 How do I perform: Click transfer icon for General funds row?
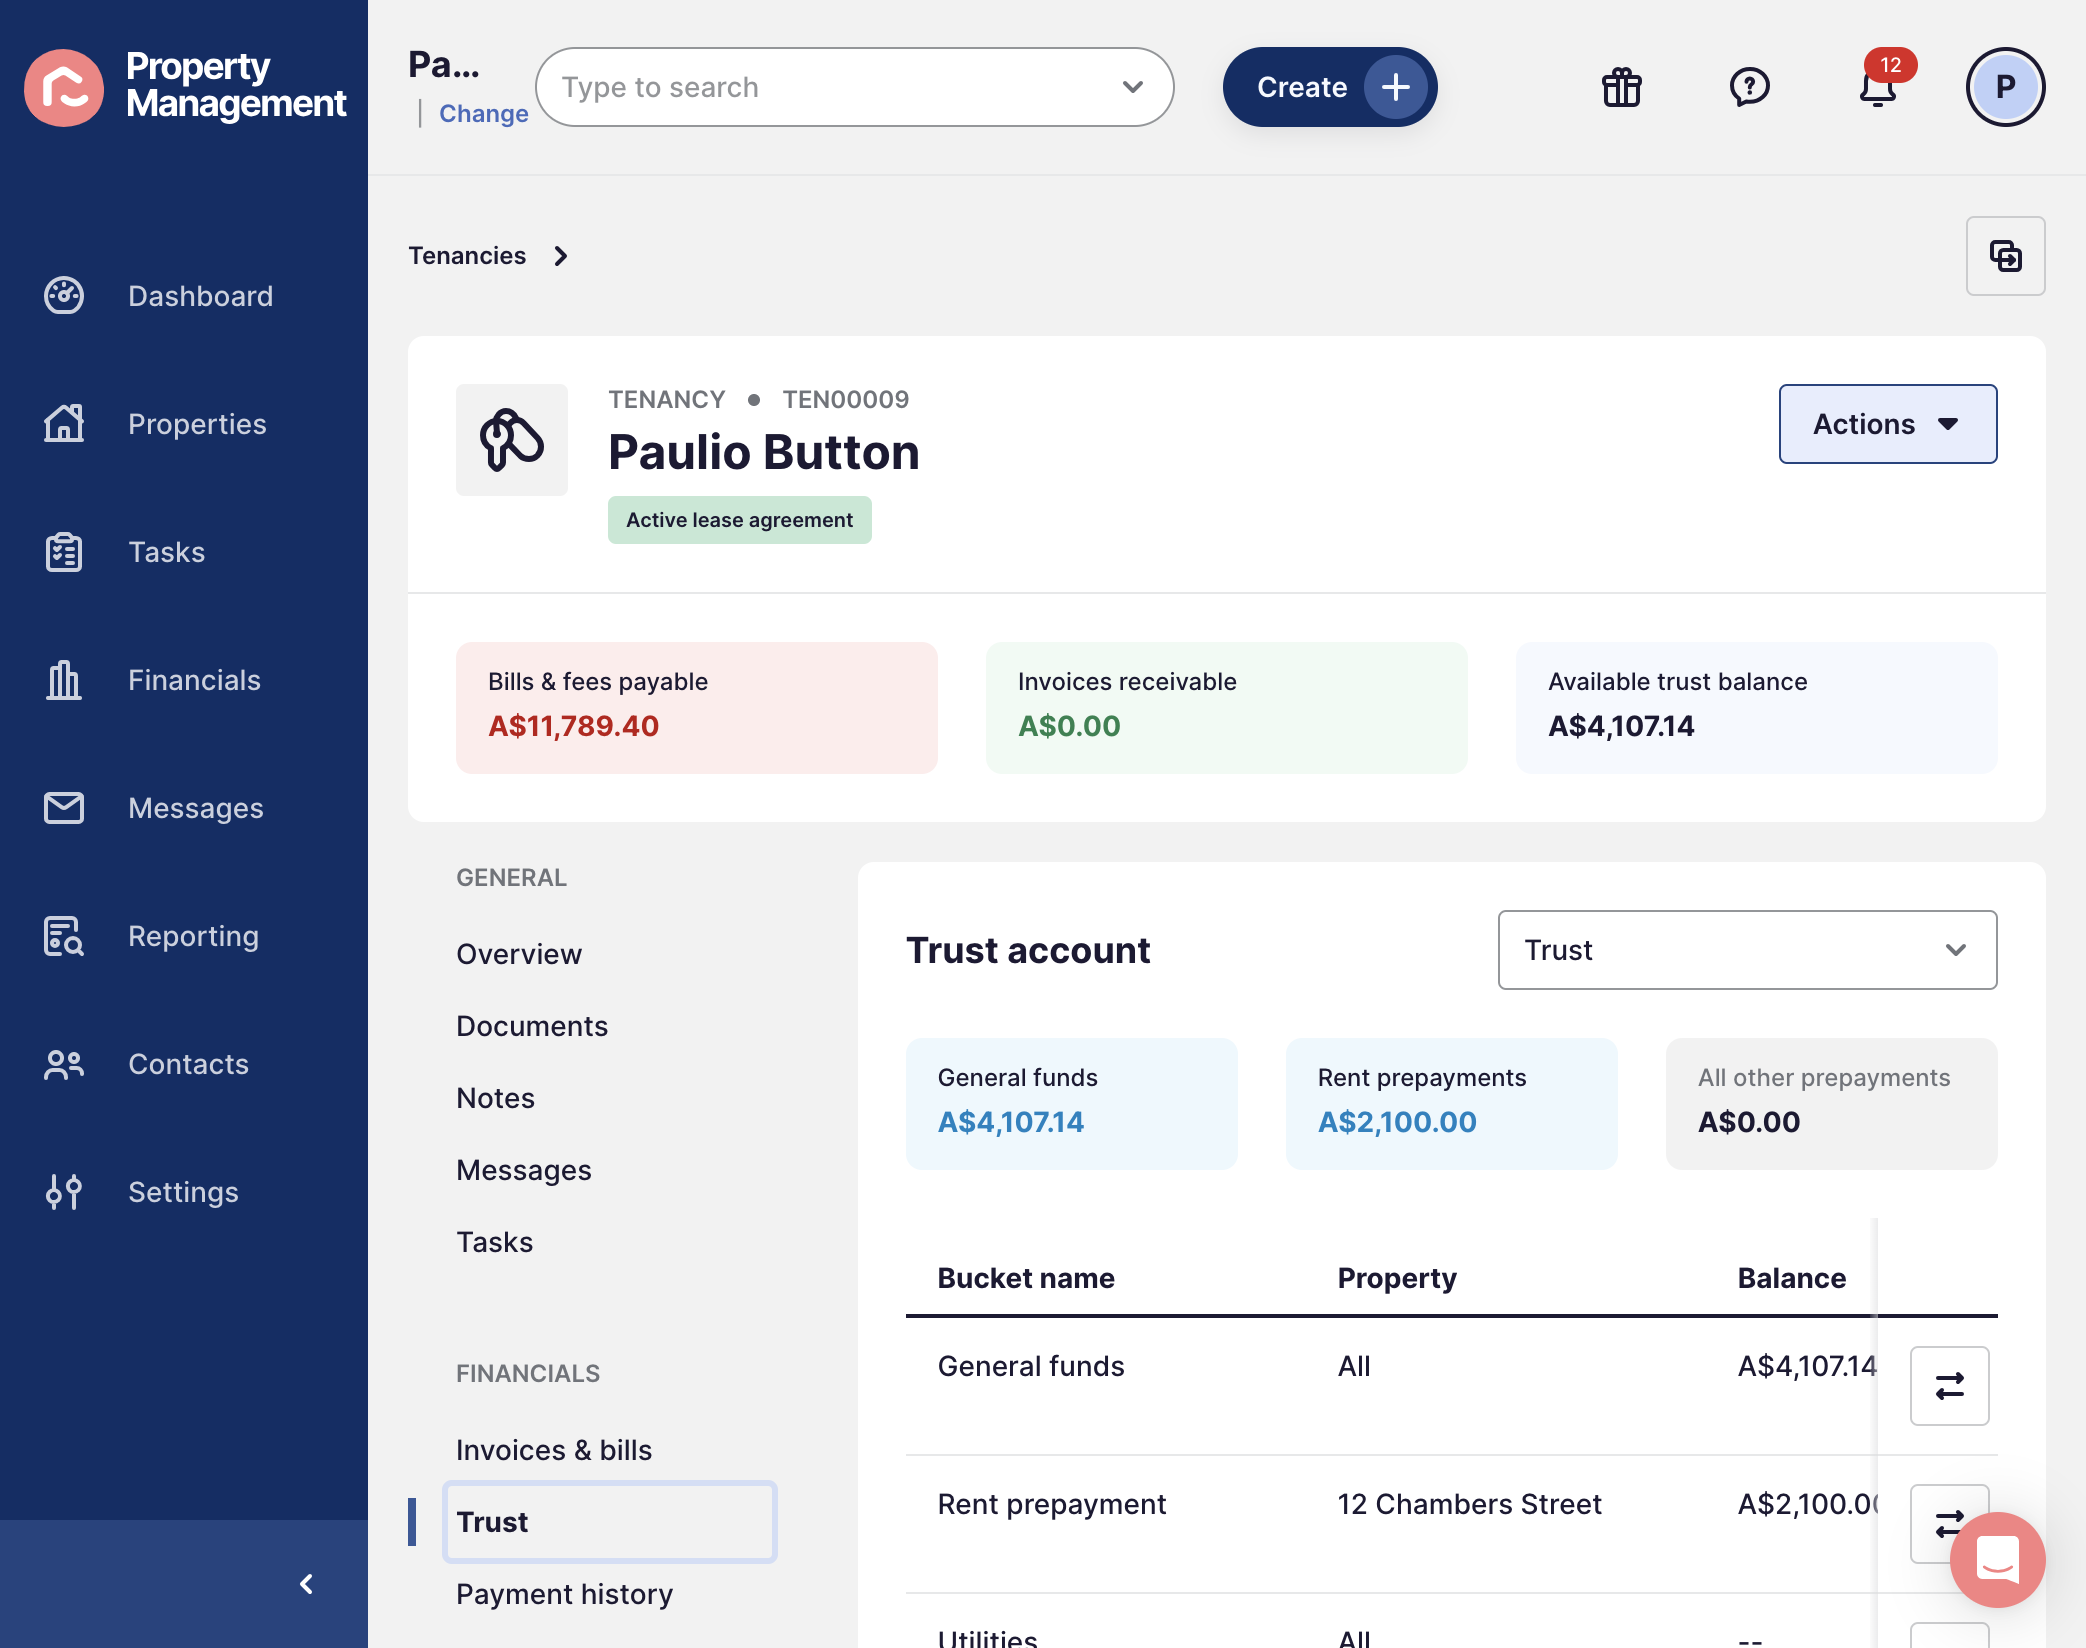point(1950,1386)
